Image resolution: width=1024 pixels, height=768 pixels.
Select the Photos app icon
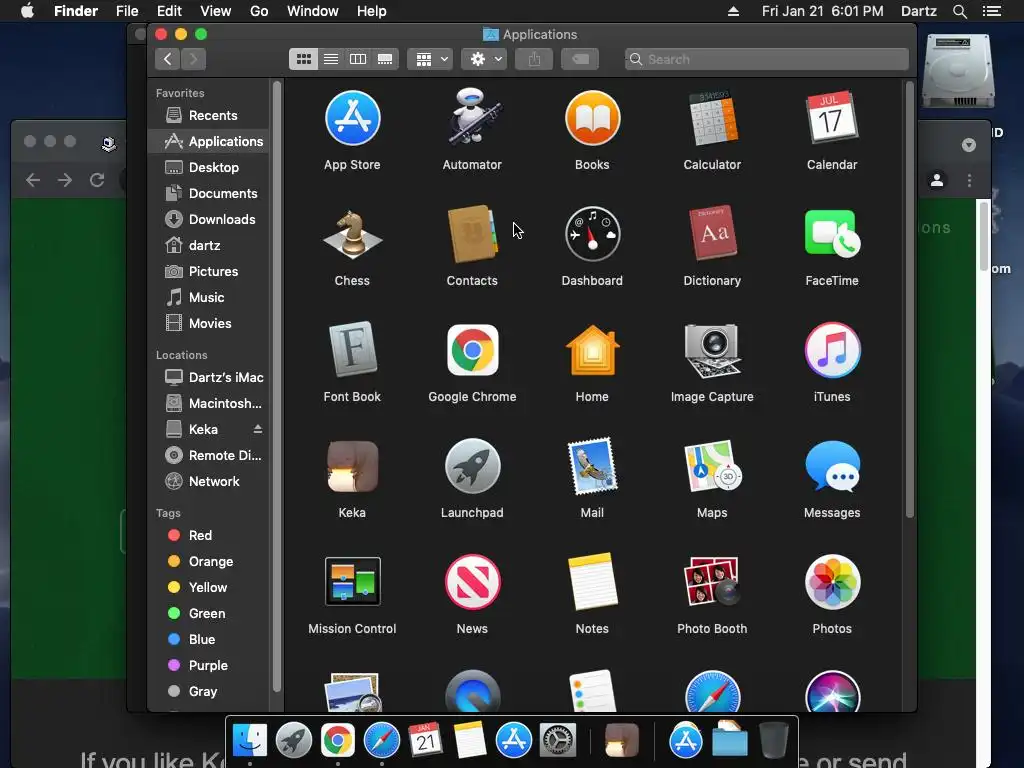coord(832,582)
